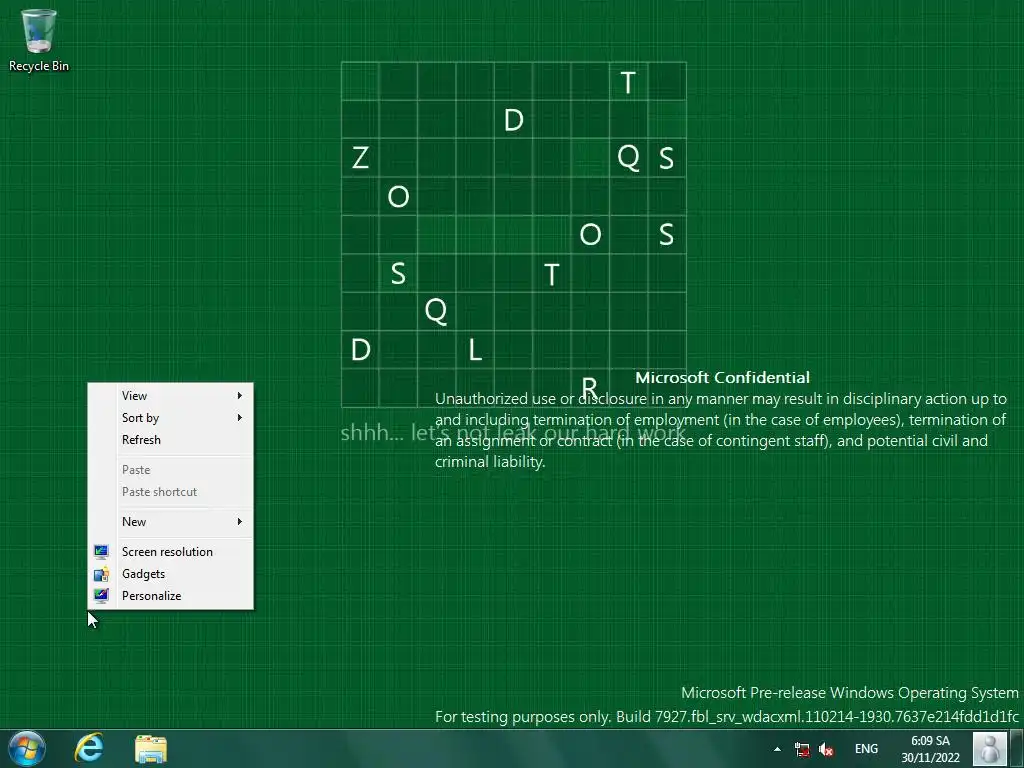Open the clock showing 6:09 SA
Image resolution: width=1024 pixels, height=768 pixels.
[931, 741]
